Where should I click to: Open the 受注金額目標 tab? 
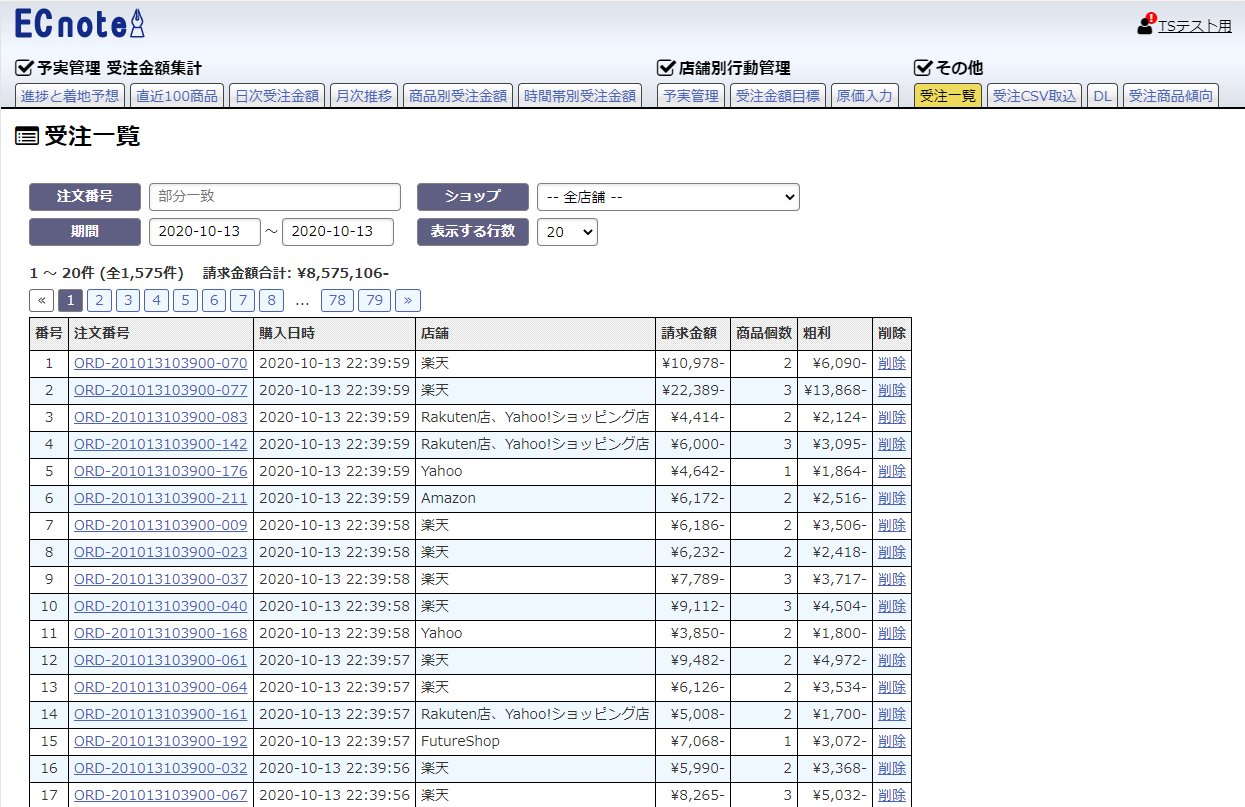click(777, 96)
